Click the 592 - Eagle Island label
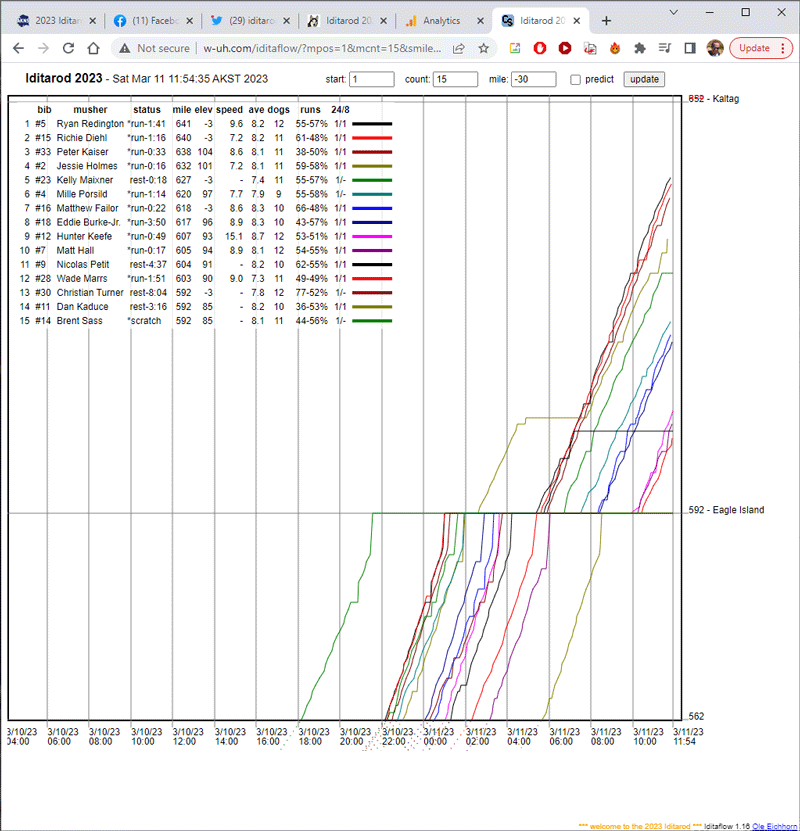 [x=726, y=510]
